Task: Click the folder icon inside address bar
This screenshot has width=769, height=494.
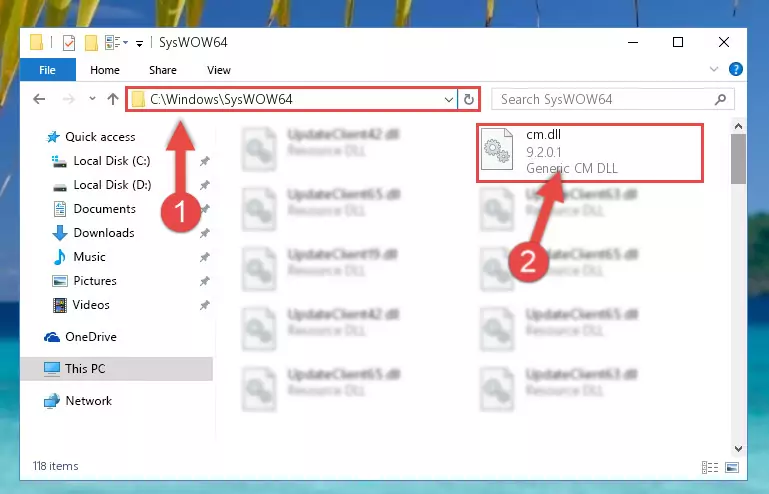Action: coord(138,100)
